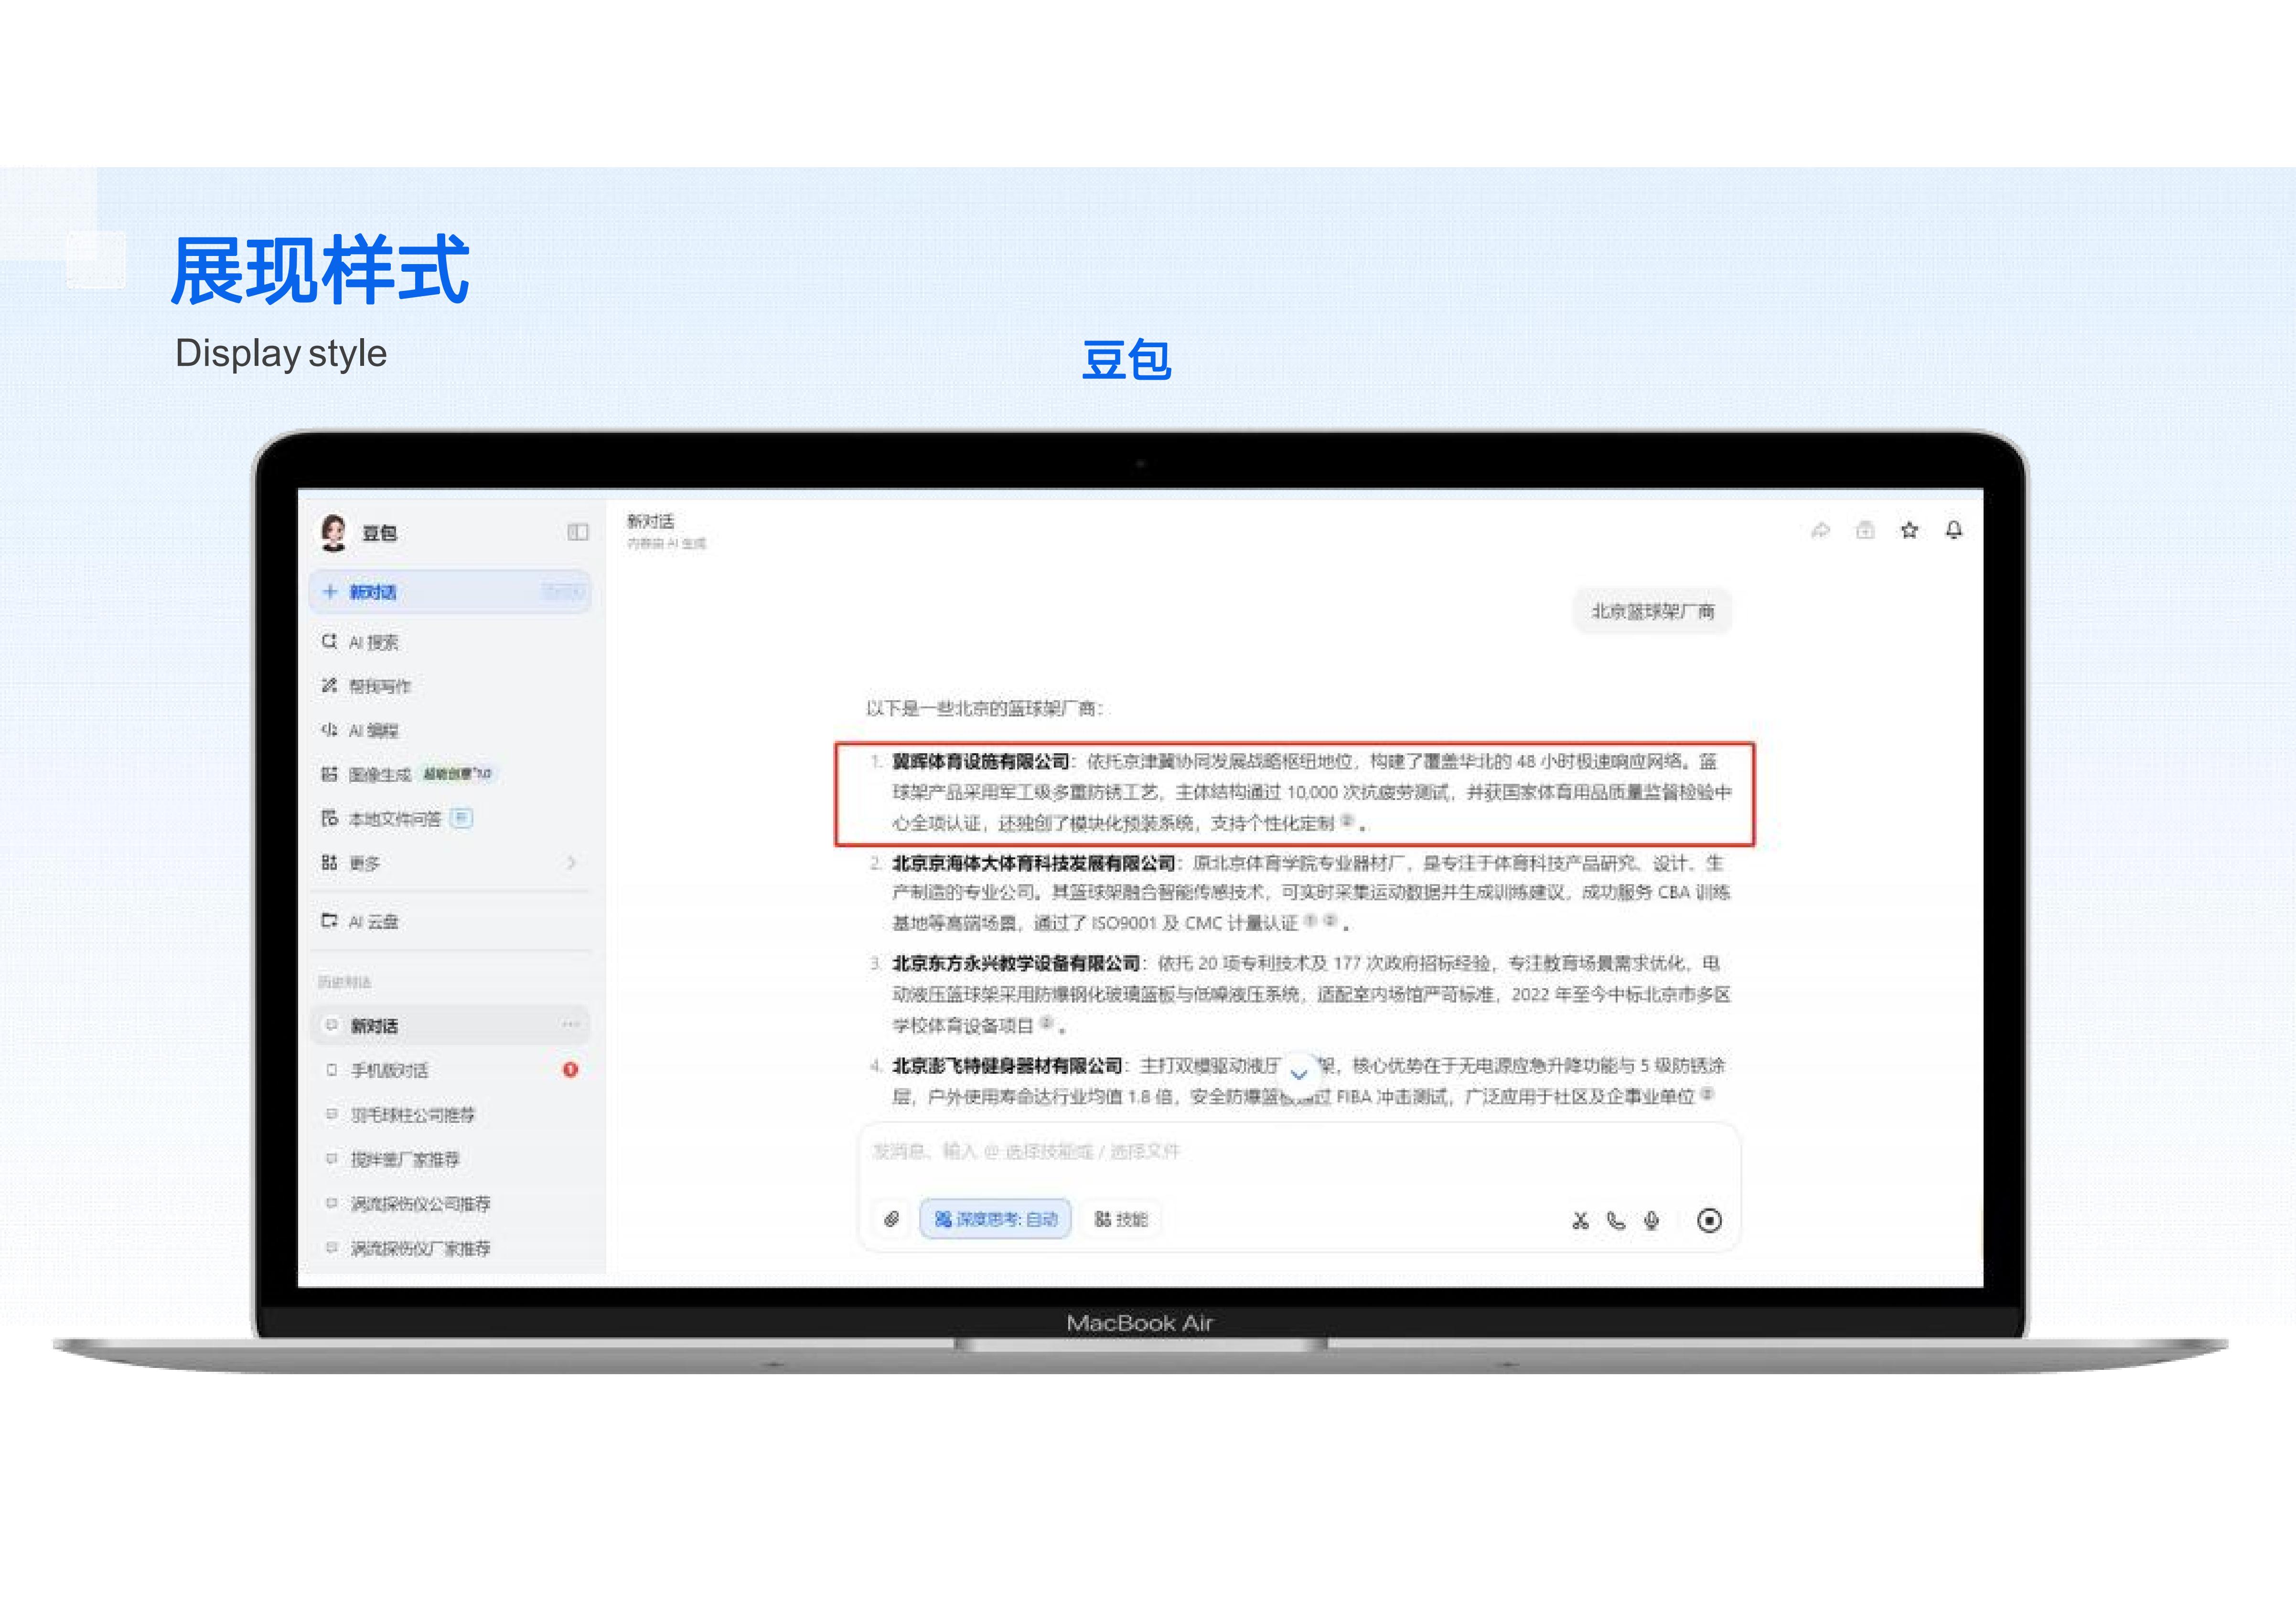Click the AI 编程 code icon

tap(329, 729)
